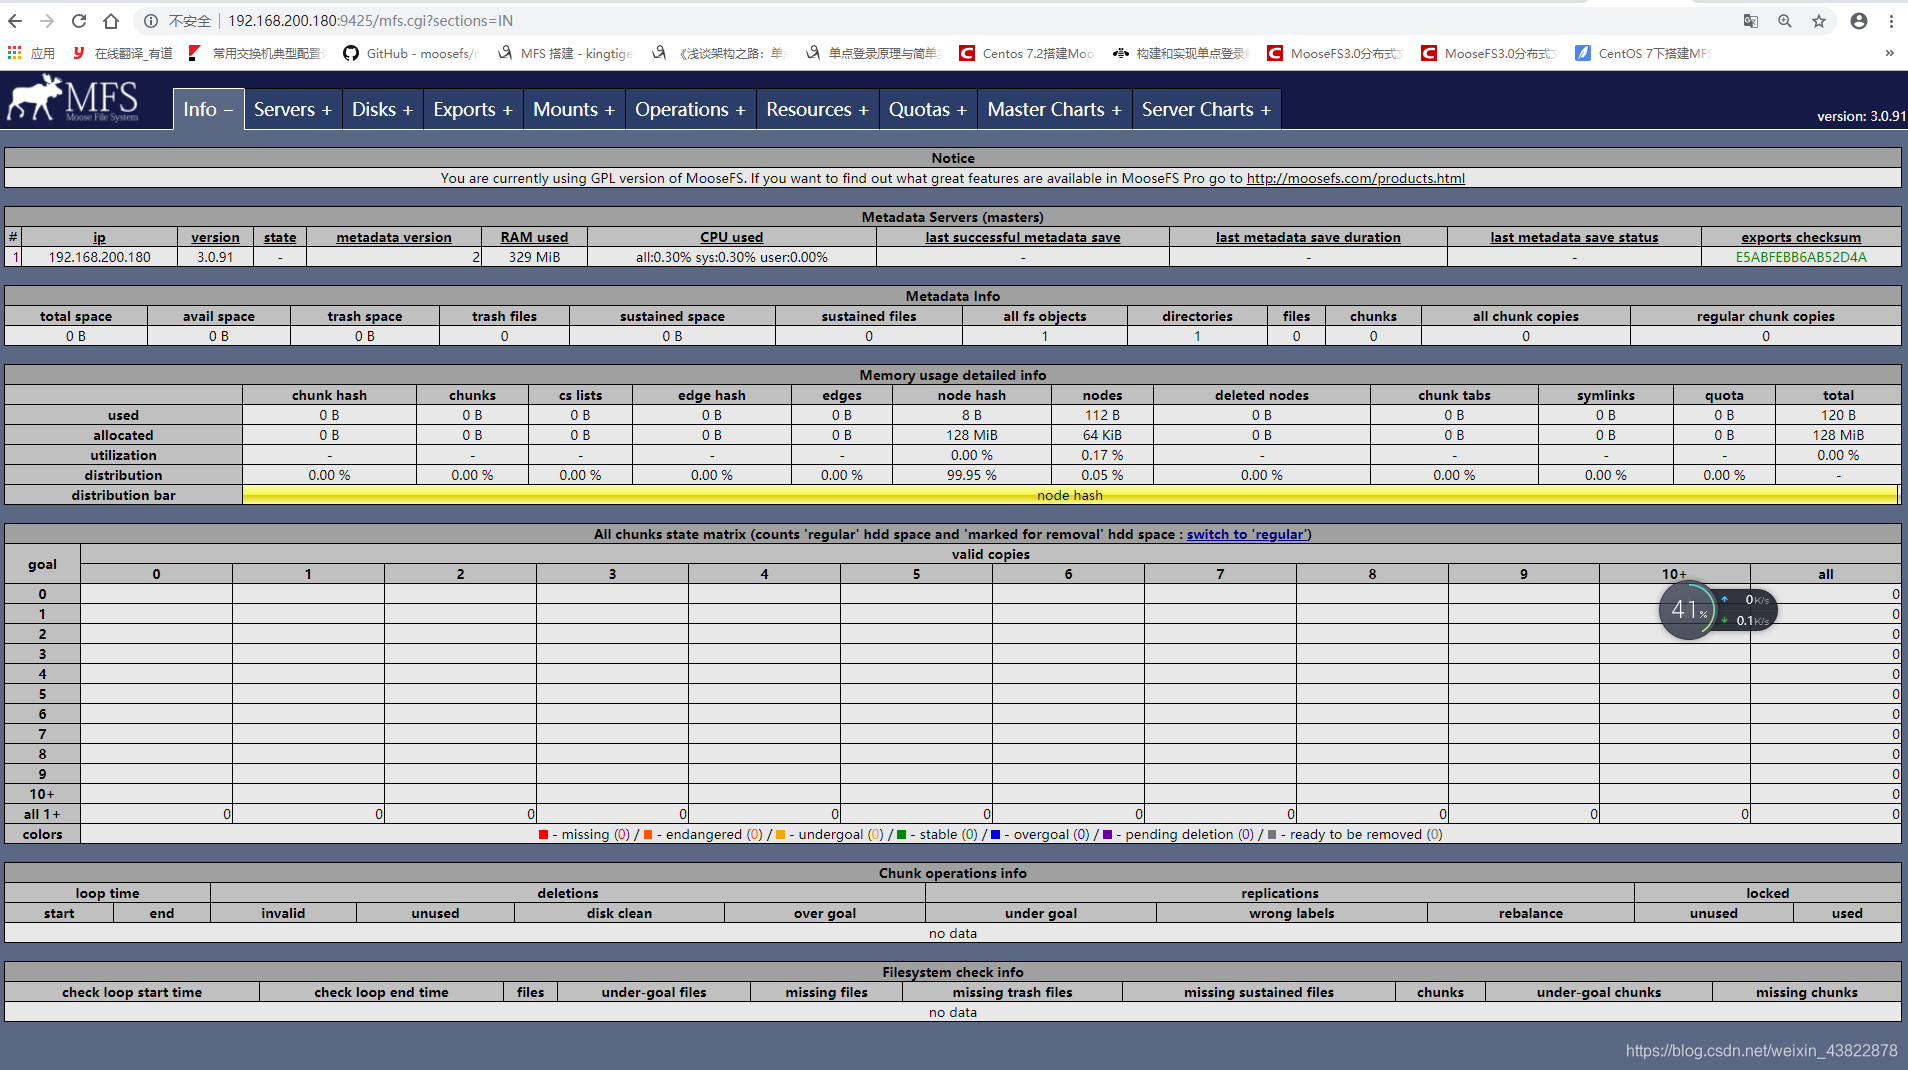This screenshot has width=1908, height=1070.
Task: Click the site info insecure icon
Action: click(150, 21)
